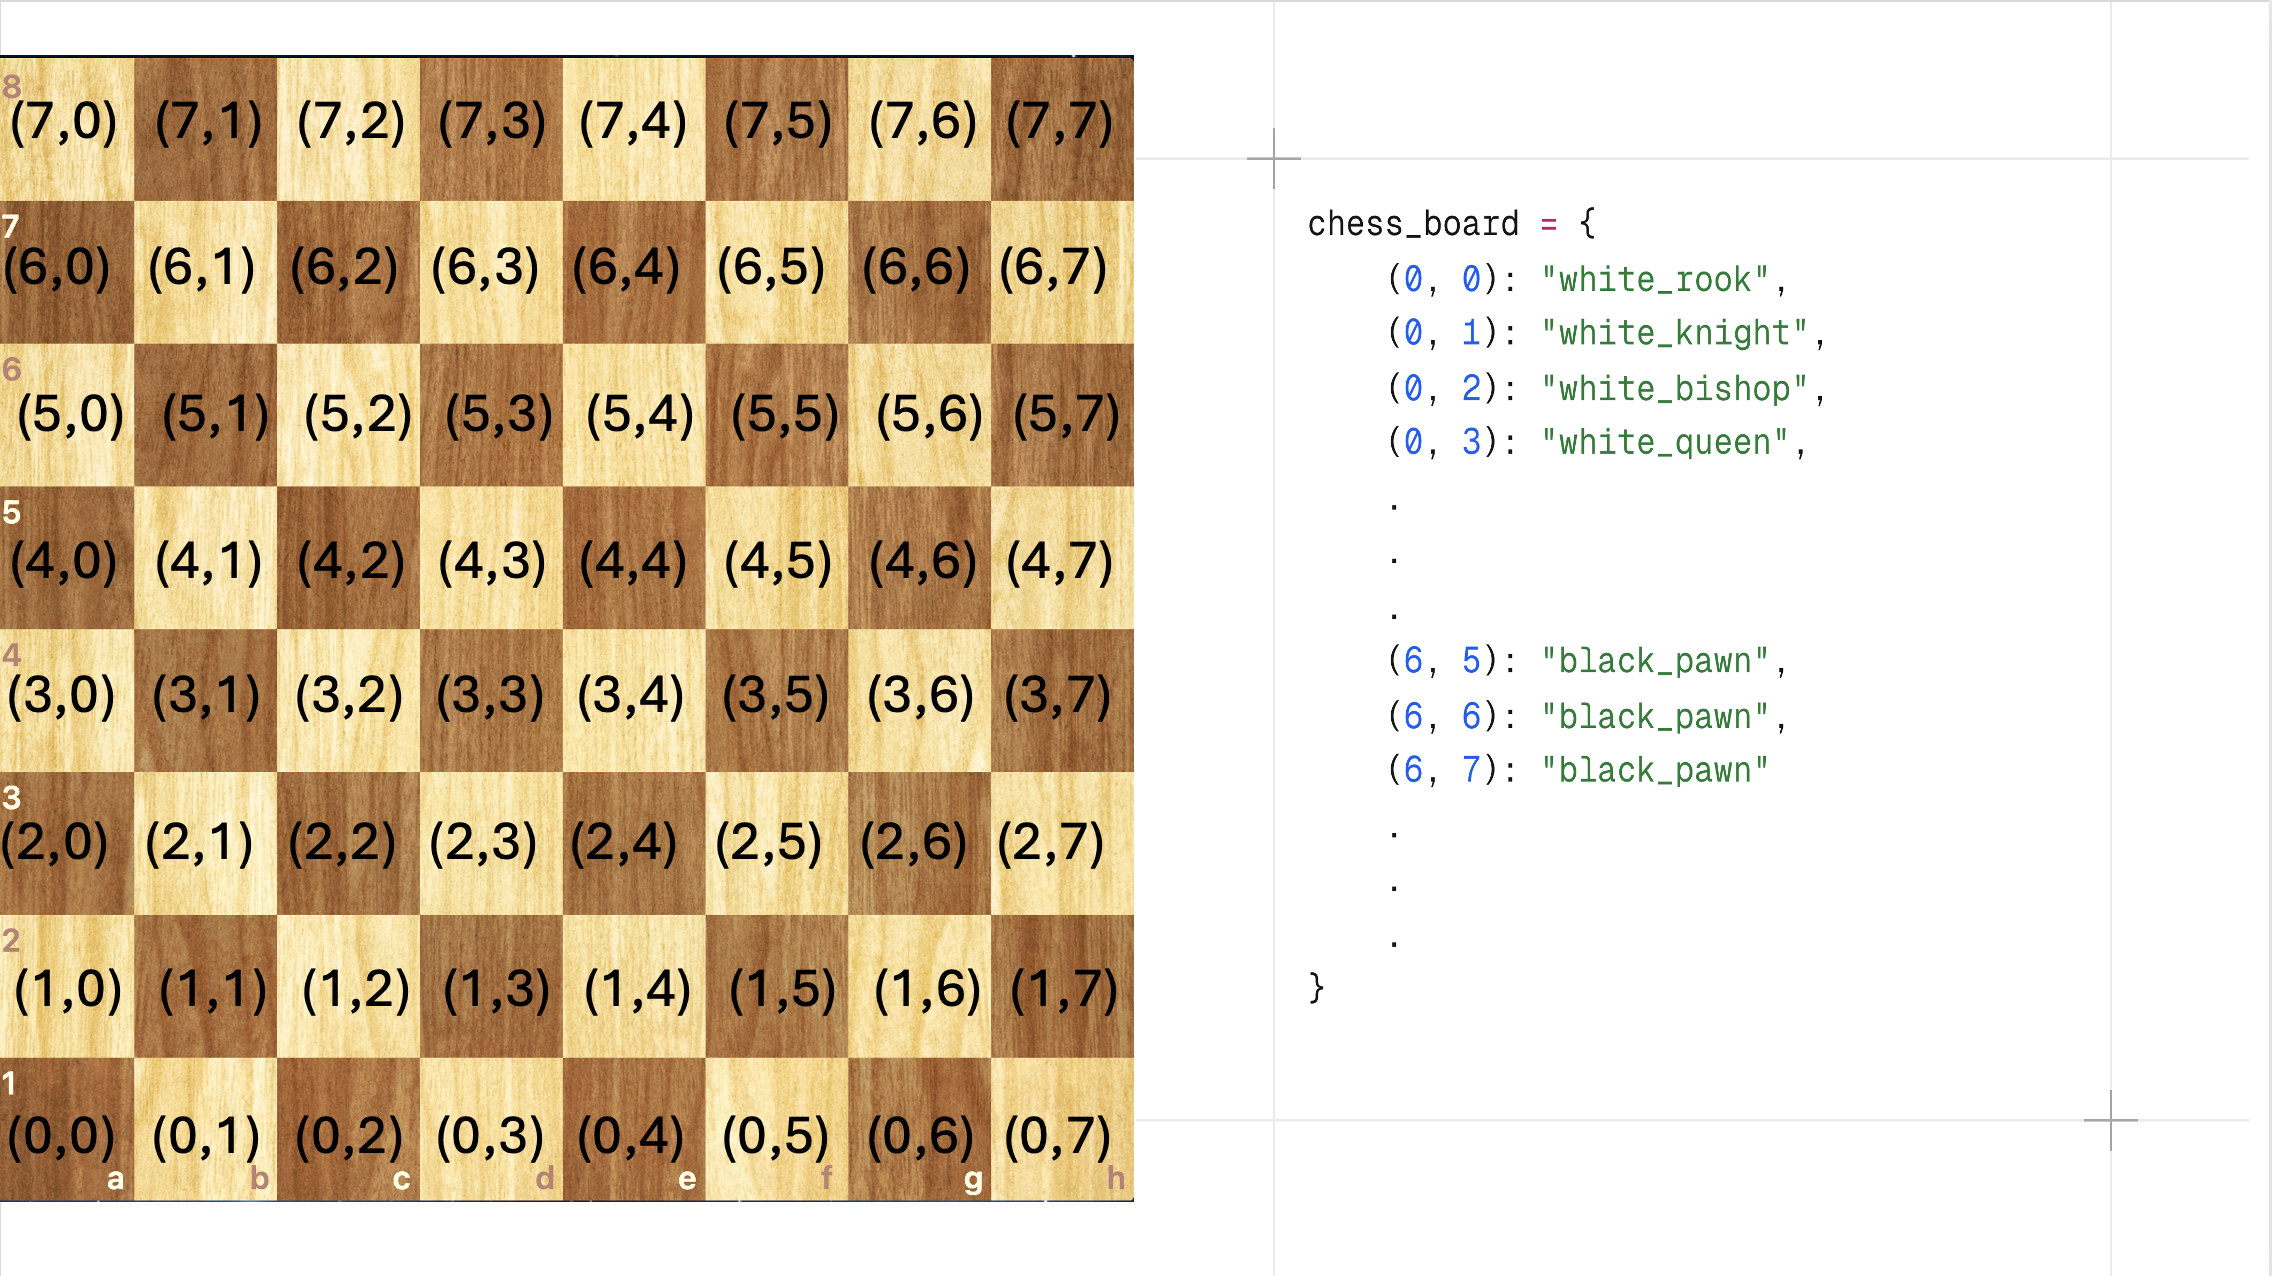
Task: Click the "white_bishop" code entry
Action: [x=1674, y=388]
